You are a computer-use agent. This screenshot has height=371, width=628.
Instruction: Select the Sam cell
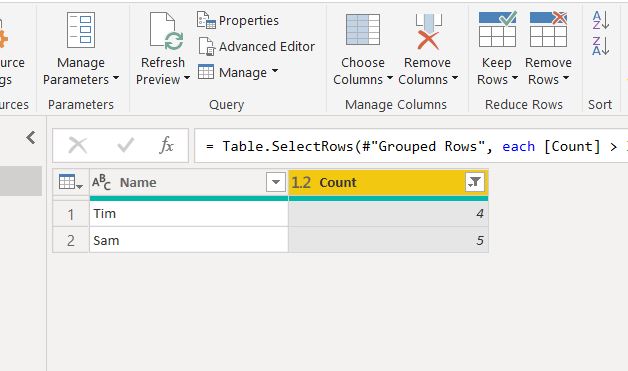tap(189, 240)
